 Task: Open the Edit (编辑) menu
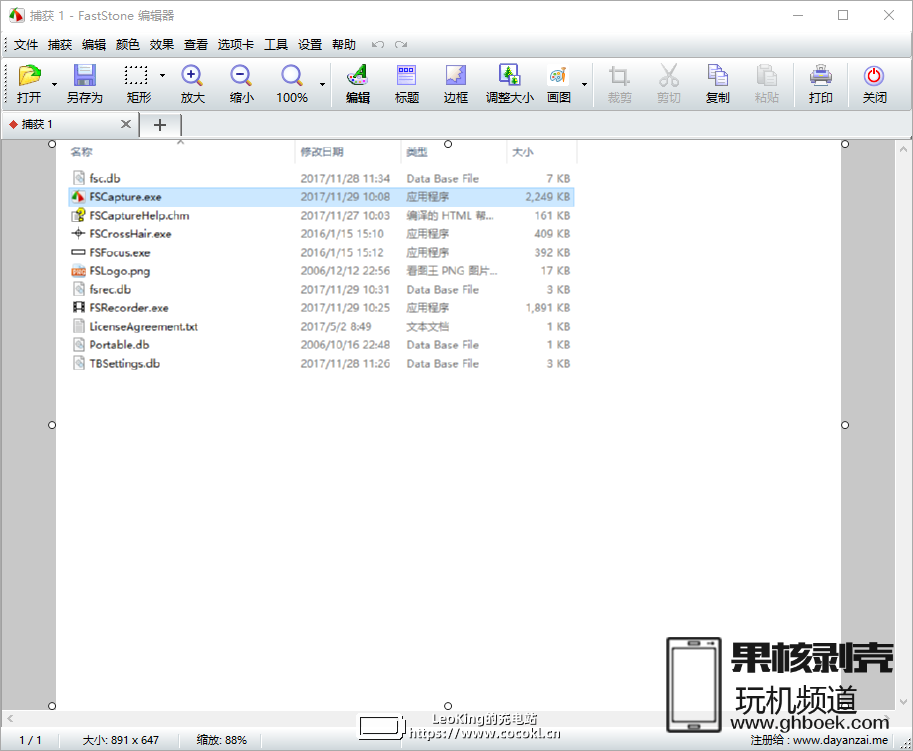[x=94, y=45]
